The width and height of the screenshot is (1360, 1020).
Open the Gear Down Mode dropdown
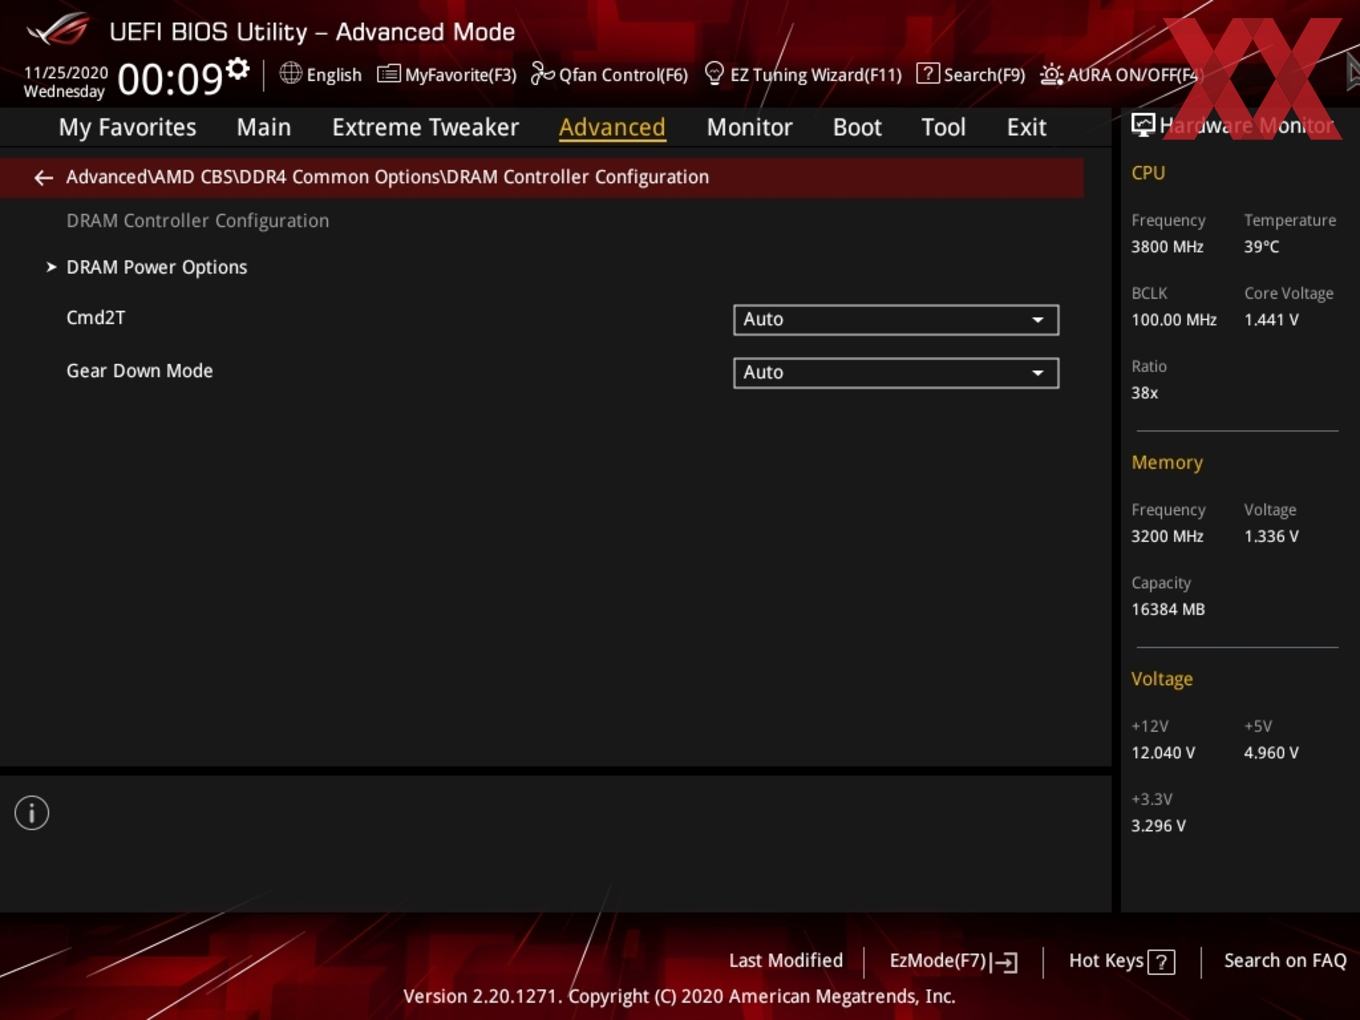coord(896,373)
